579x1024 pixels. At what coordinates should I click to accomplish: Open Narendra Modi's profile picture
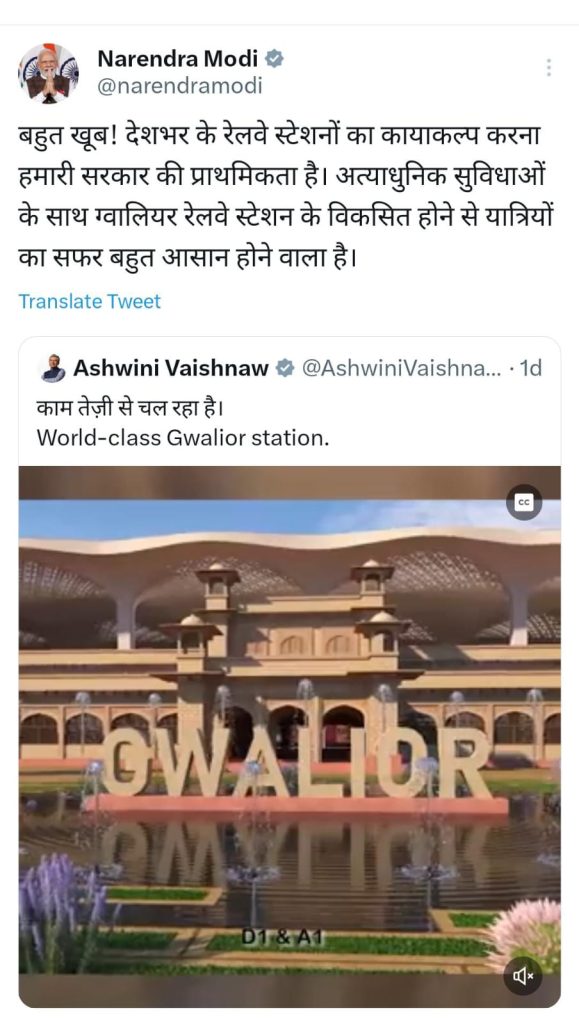(48, 73)
